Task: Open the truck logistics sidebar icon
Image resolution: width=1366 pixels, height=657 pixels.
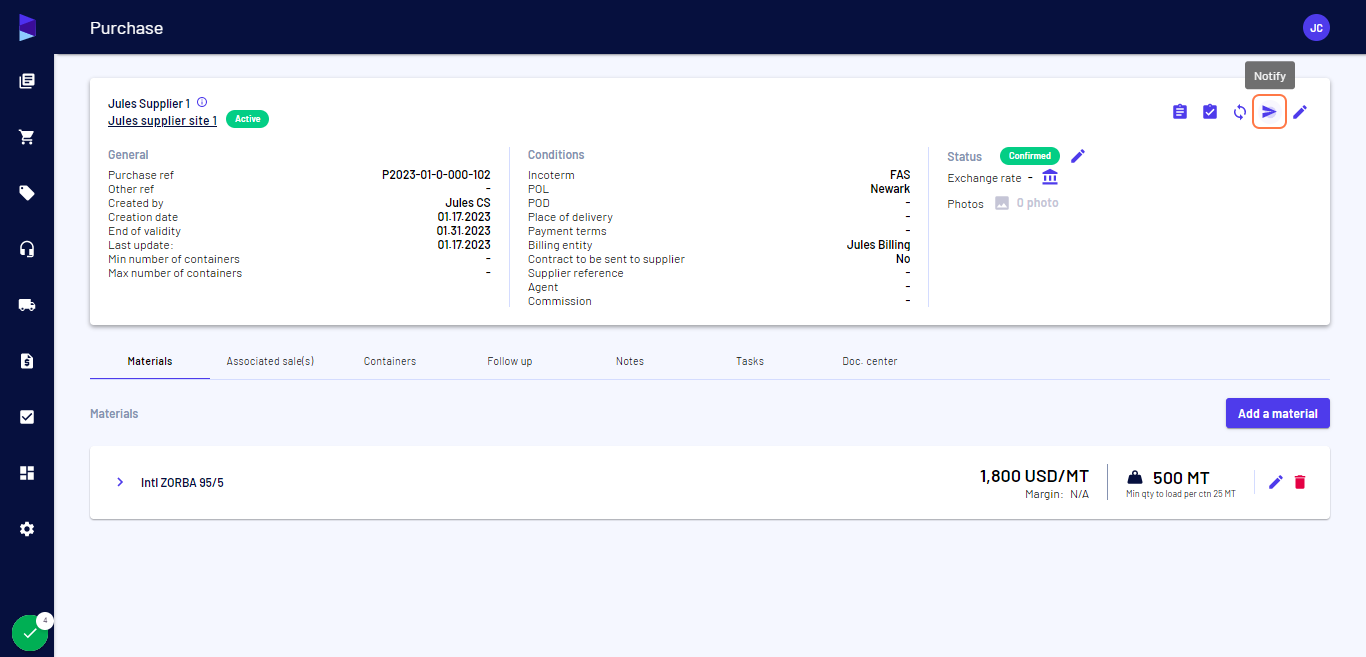Action: point(27,305)
